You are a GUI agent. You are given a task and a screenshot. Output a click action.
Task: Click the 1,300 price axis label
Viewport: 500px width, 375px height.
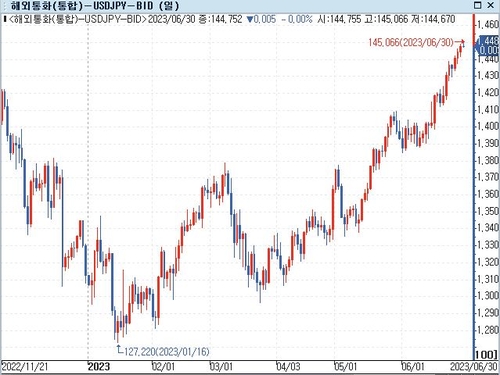pos(488,296)
